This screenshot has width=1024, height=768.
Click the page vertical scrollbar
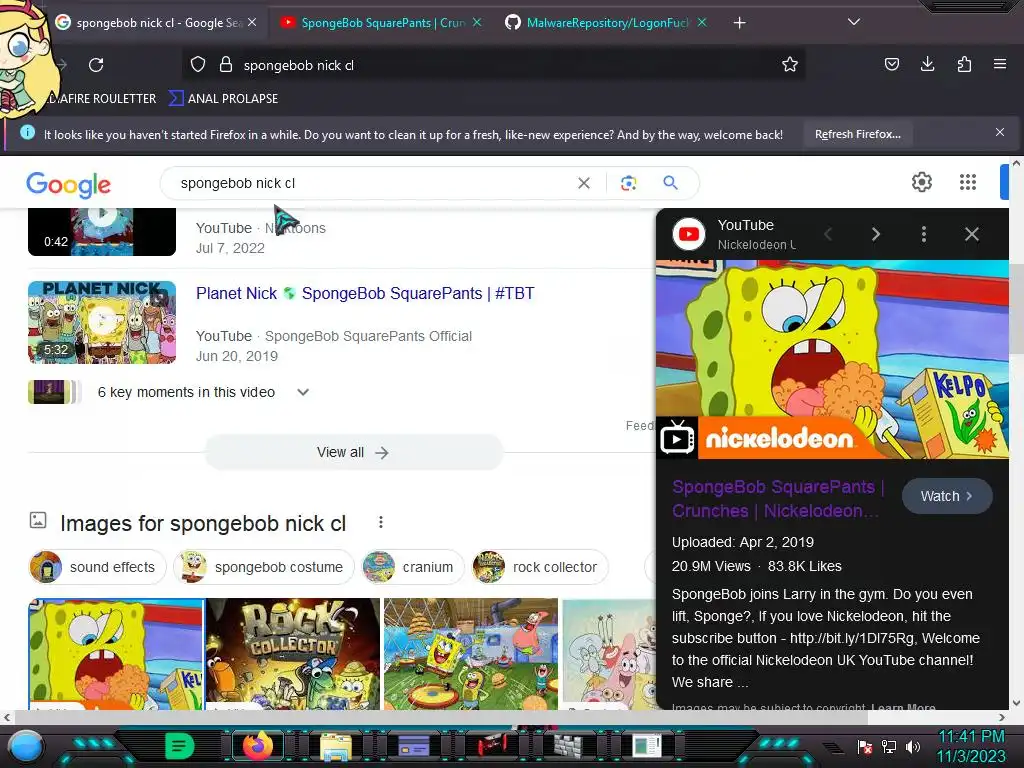[1016, 308]
